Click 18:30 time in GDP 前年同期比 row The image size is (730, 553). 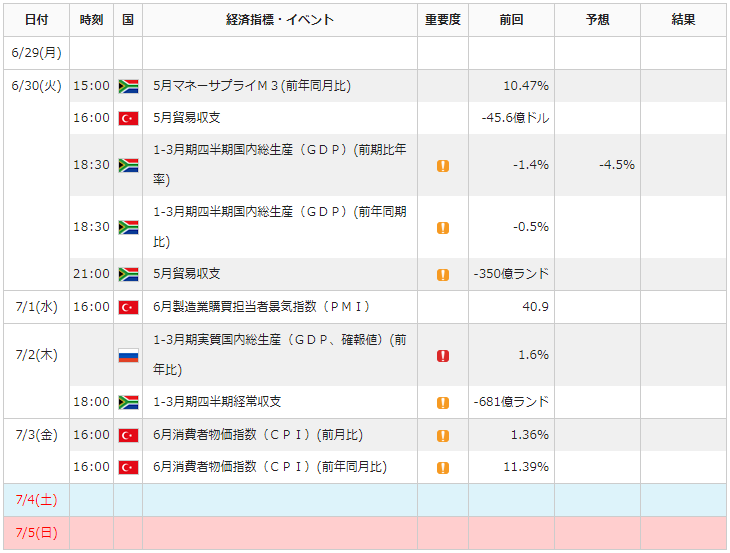[91, 227]
